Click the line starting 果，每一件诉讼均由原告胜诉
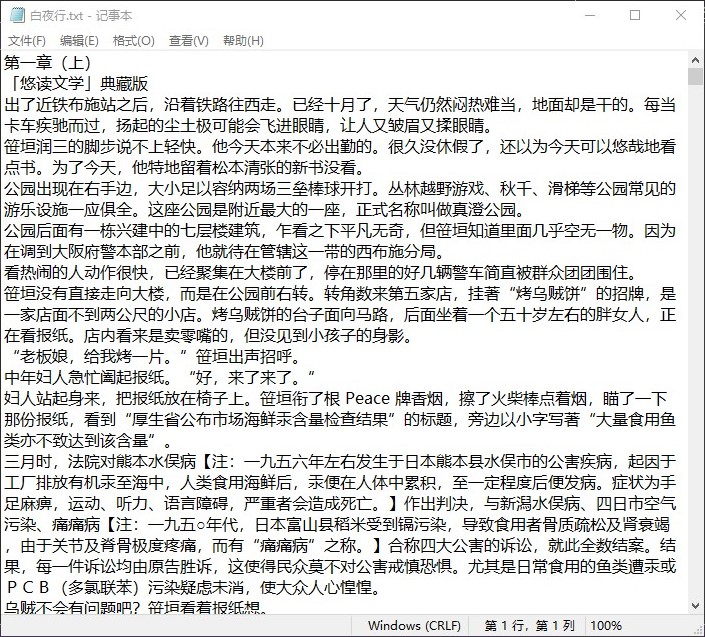The height and width of the screenshot is (637, 705). [x=340, y=566]
